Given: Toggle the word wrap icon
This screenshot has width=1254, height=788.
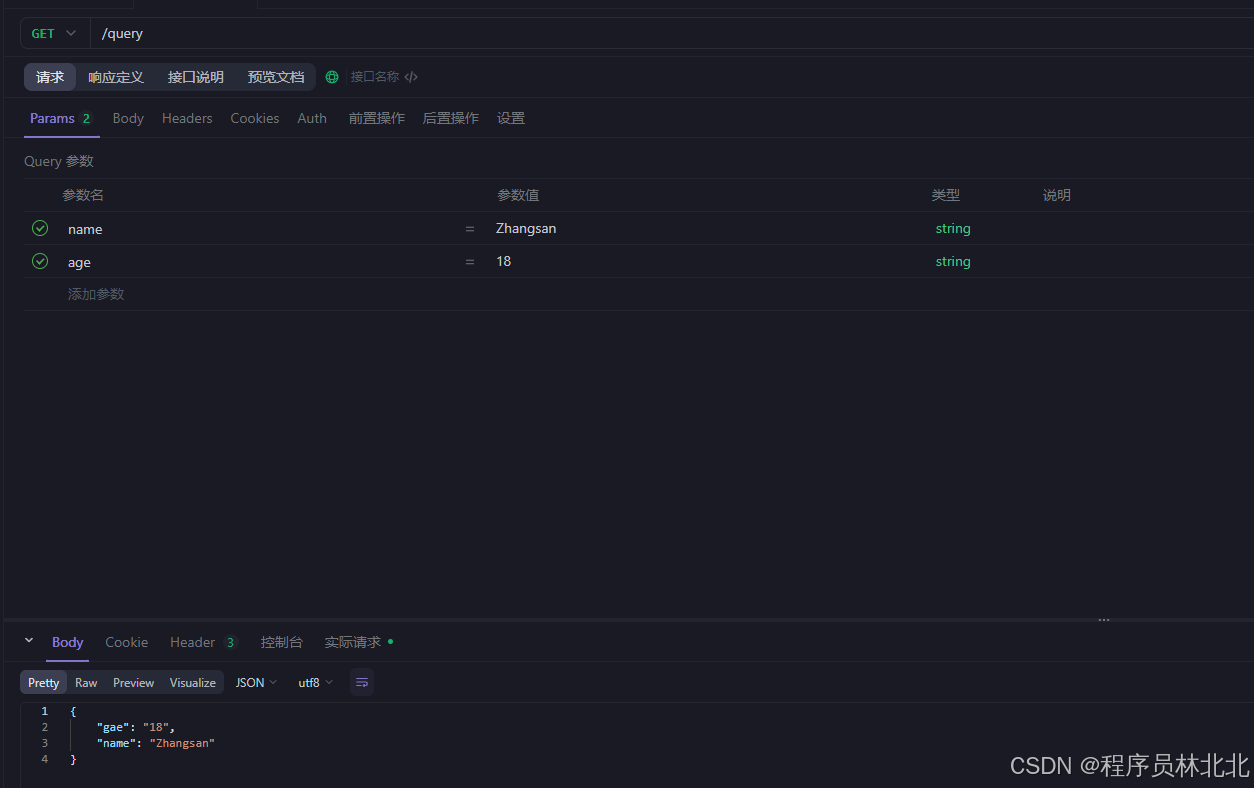Looking at the screenshot, I should pos(362,682).
